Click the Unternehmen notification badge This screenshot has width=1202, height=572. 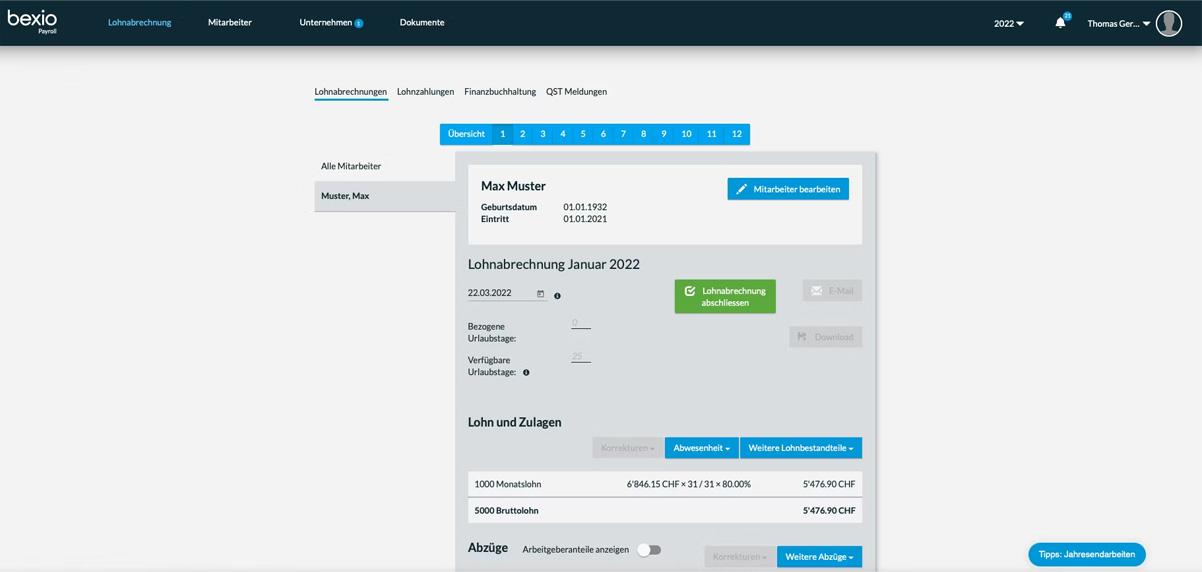pyautogui.click(x=359, y=23)
